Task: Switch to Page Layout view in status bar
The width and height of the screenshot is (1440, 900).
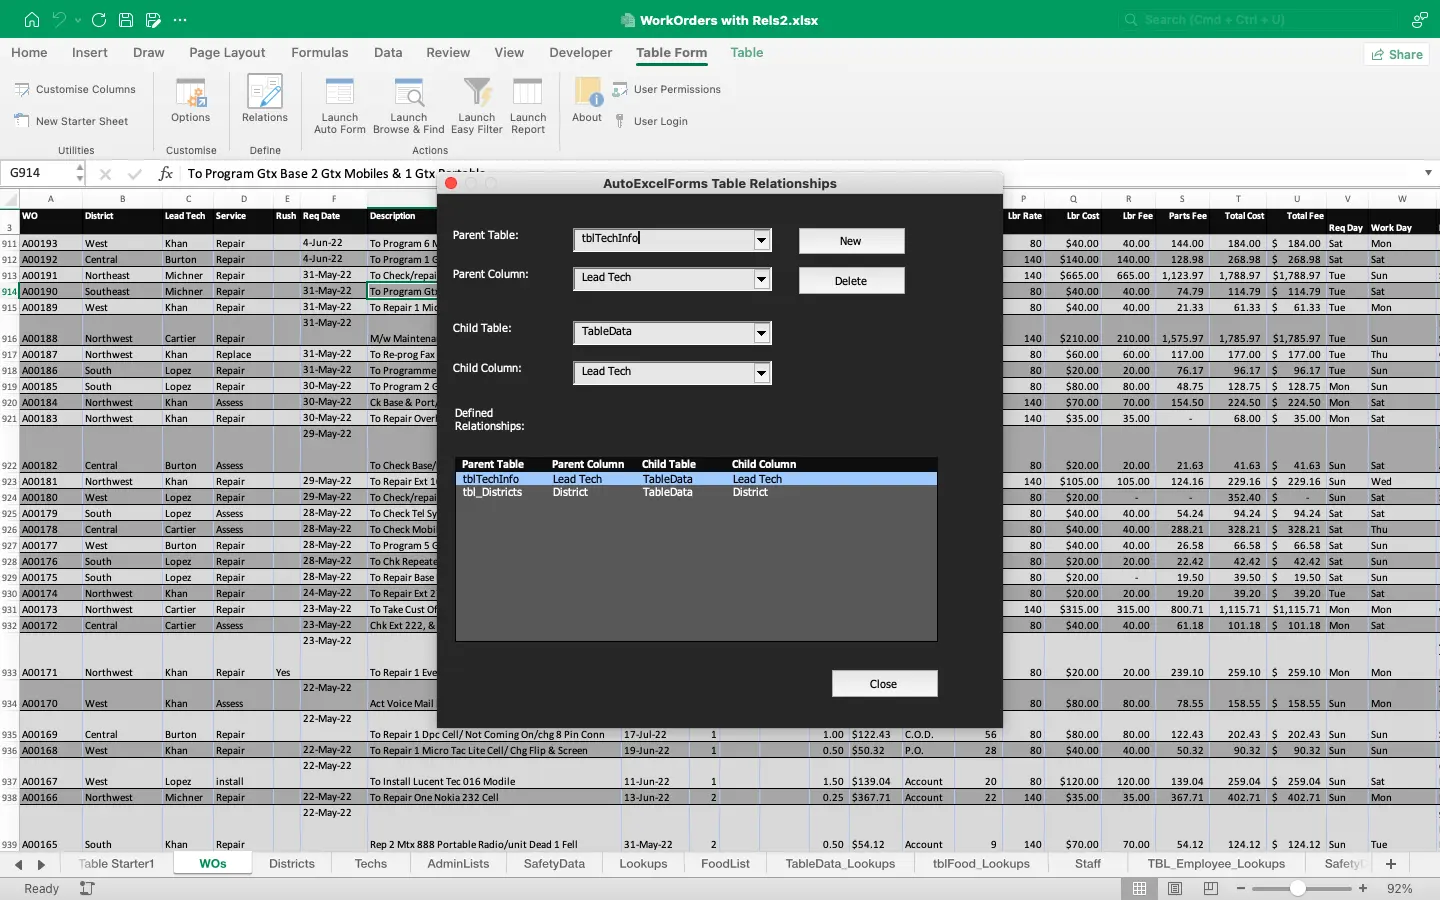Action: tap(1175, 888)
